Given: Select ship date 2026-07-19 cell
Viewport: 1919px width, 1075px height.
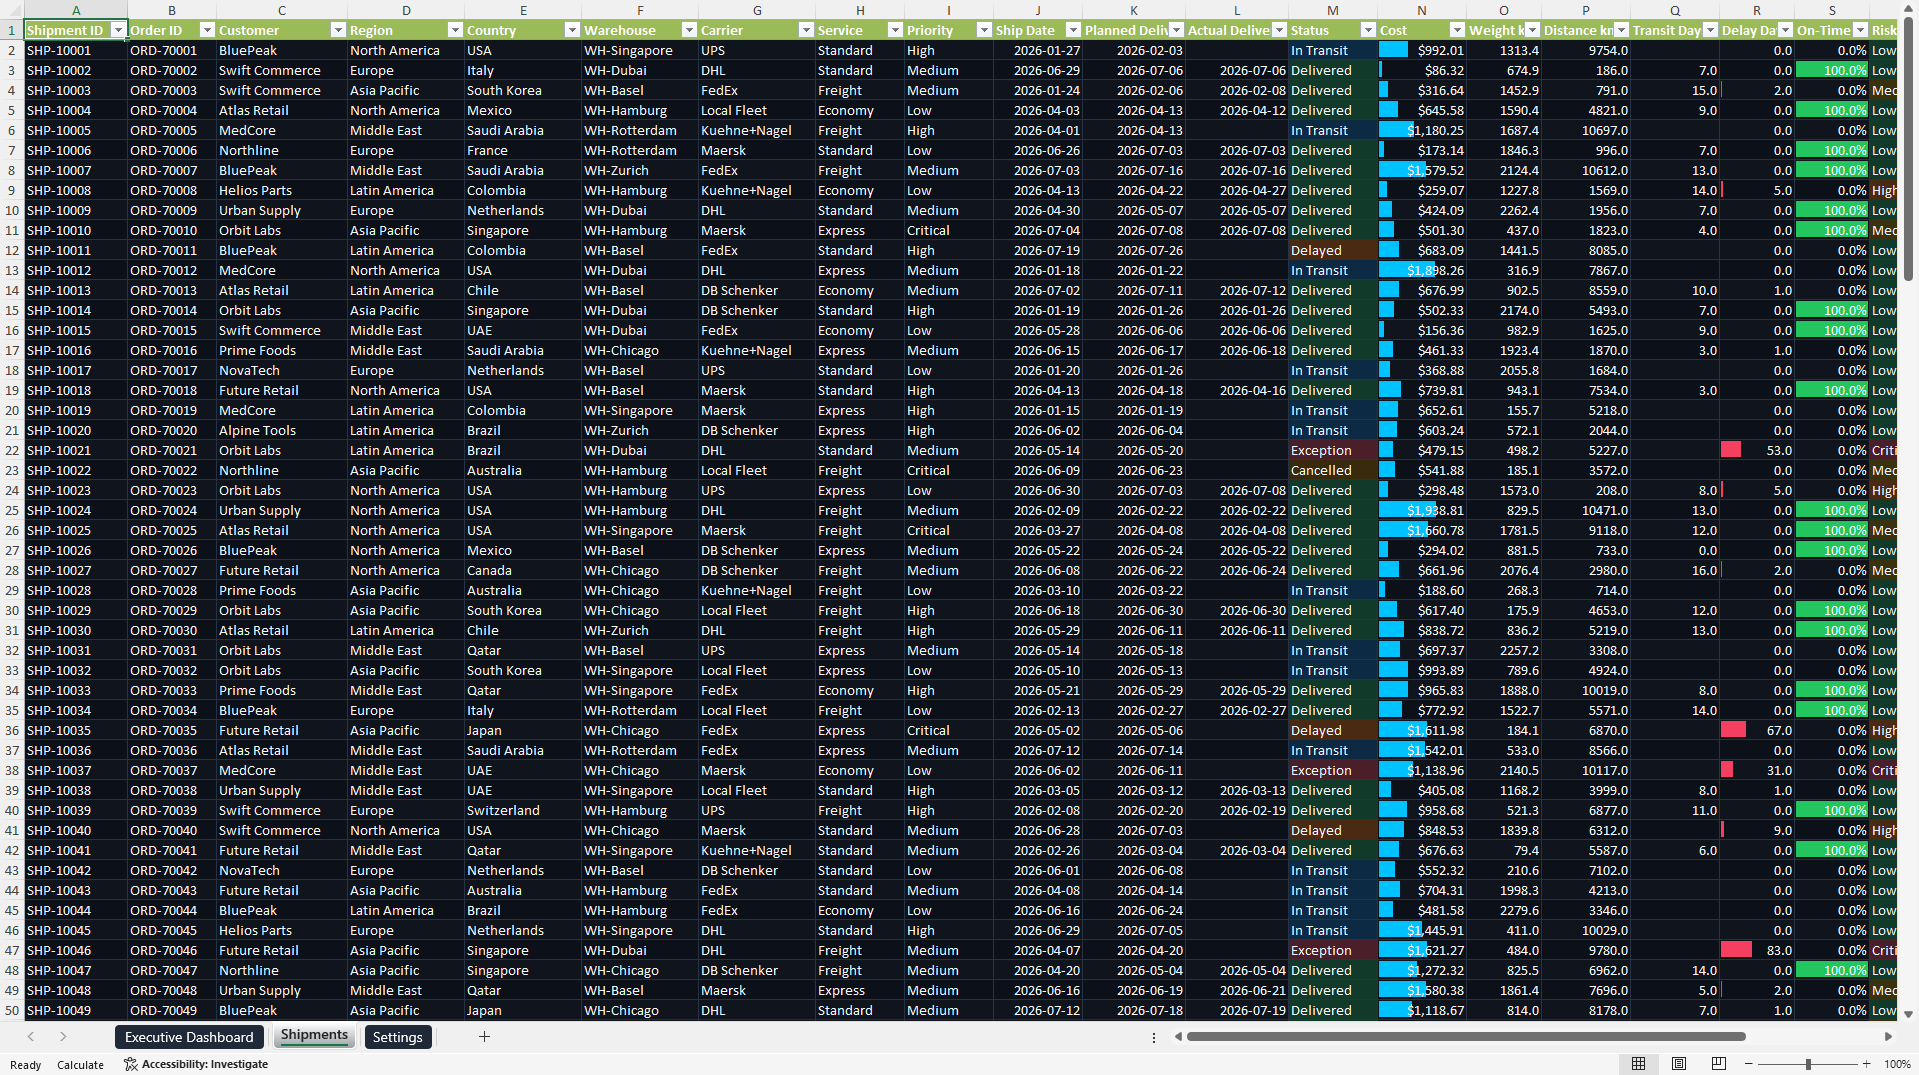Looking at the screenshot, I should pyautogui.click(x=1038, y=250).
